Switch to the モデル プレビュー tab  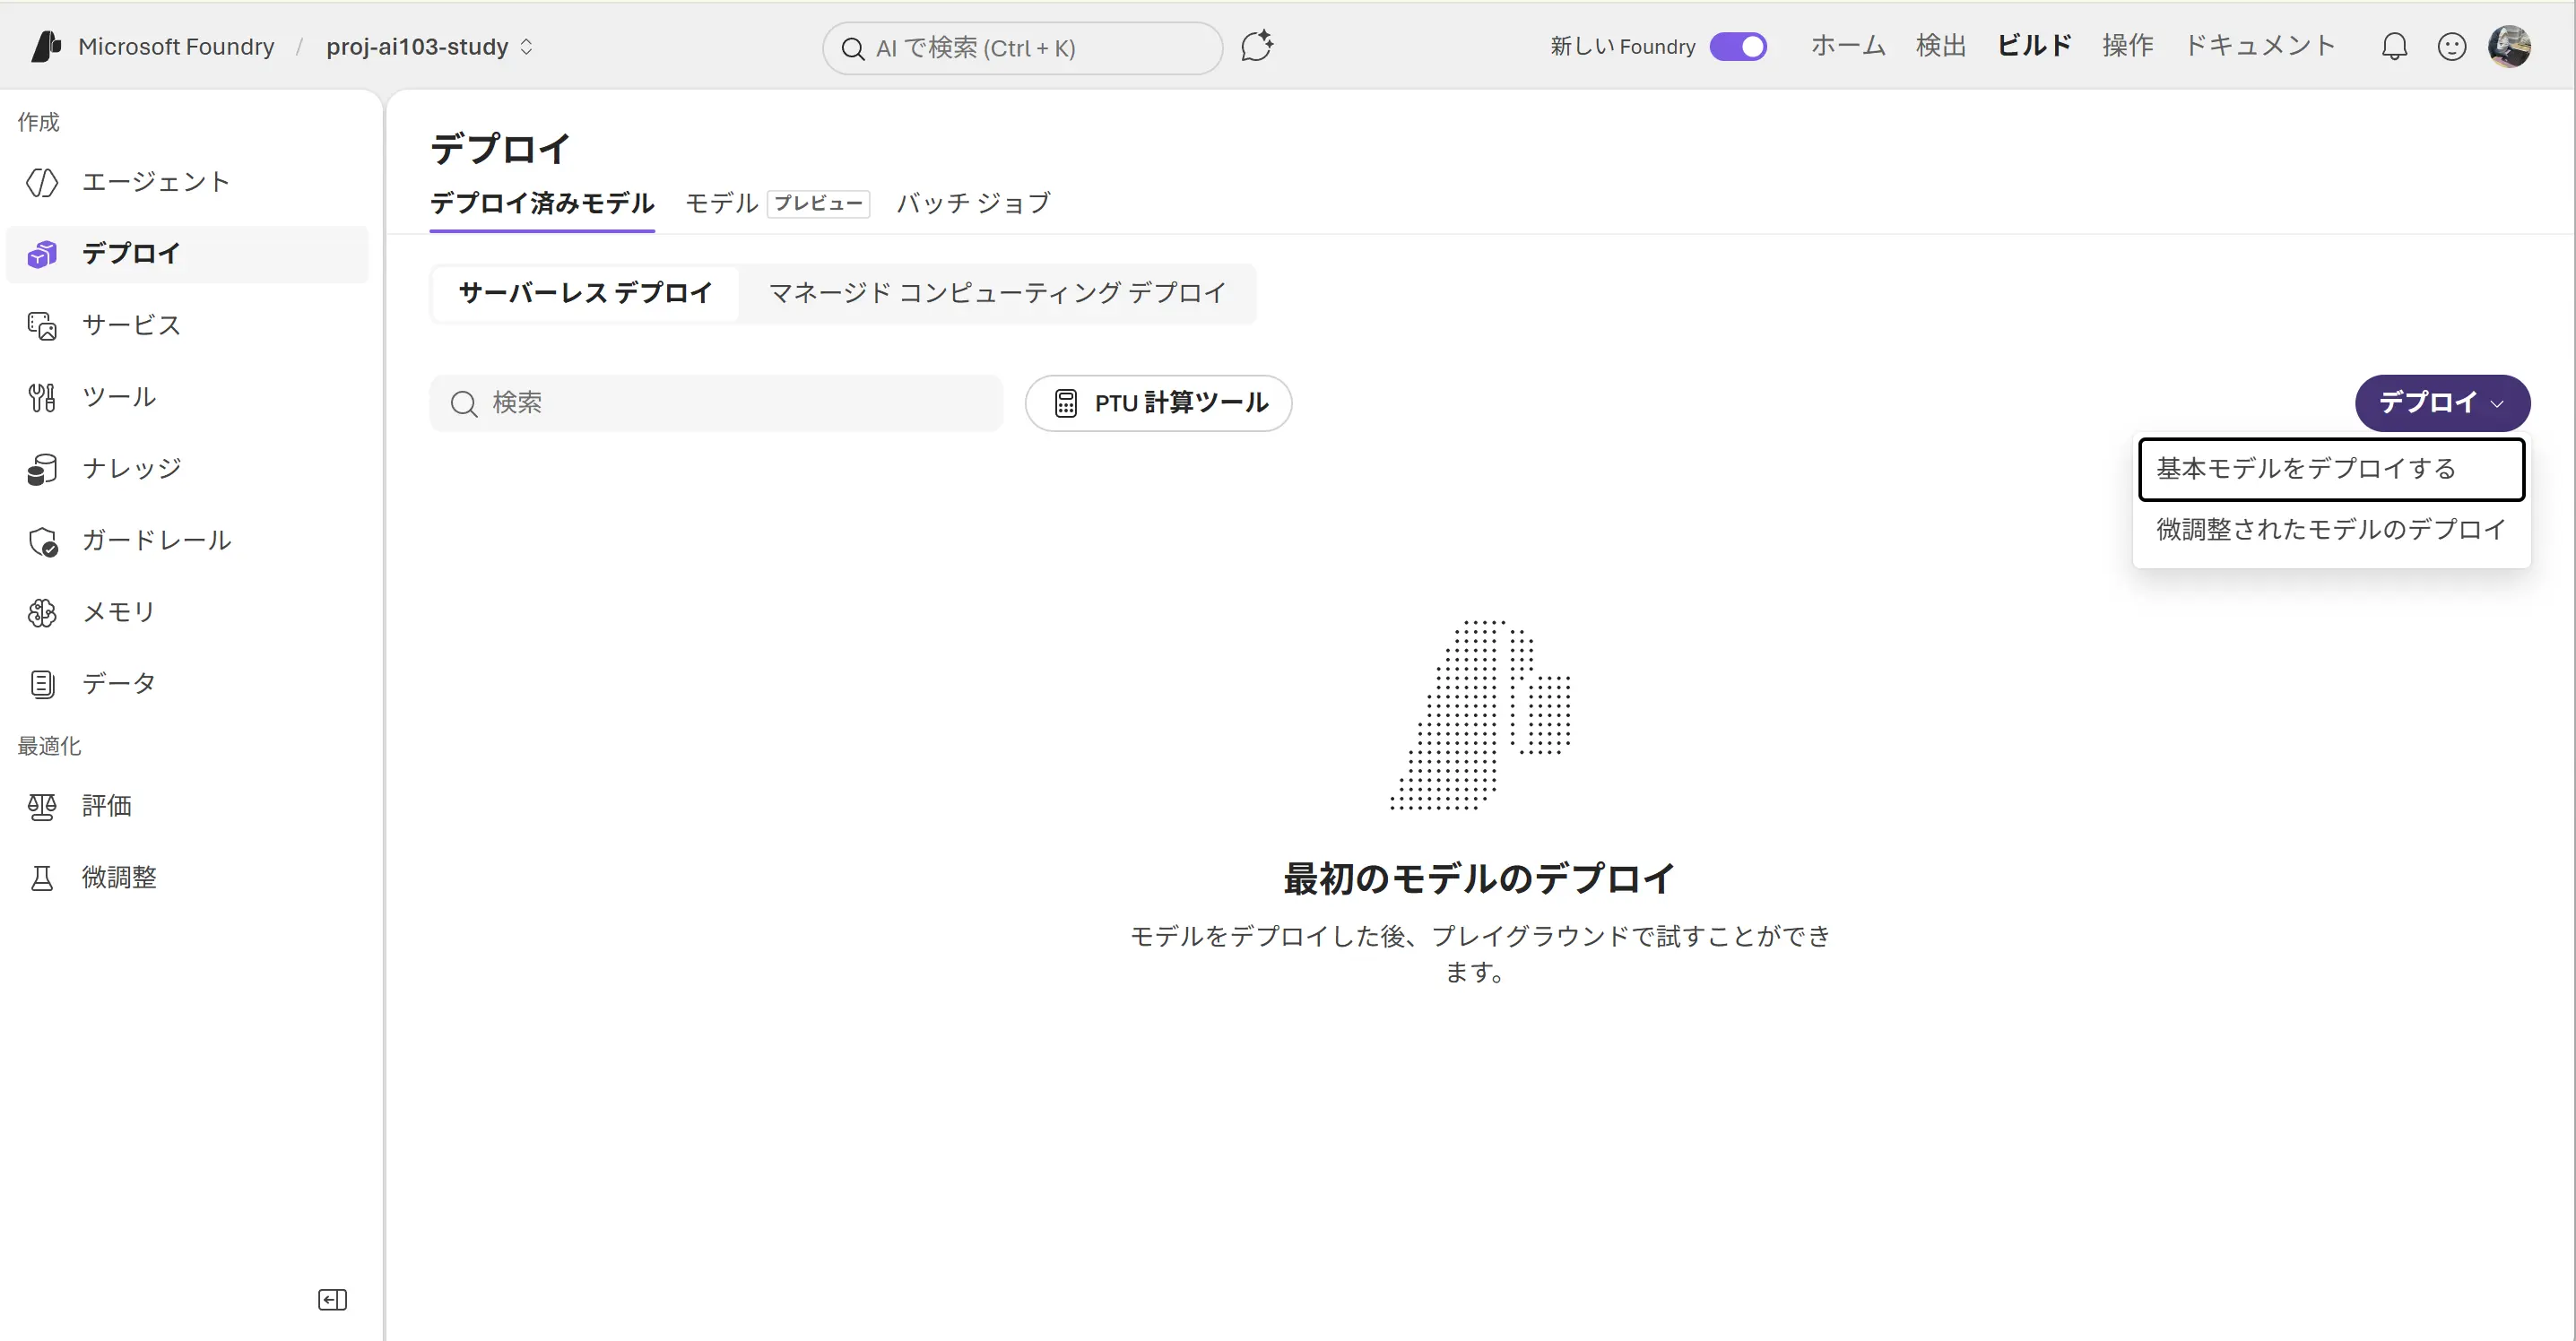tap(777, 203)
